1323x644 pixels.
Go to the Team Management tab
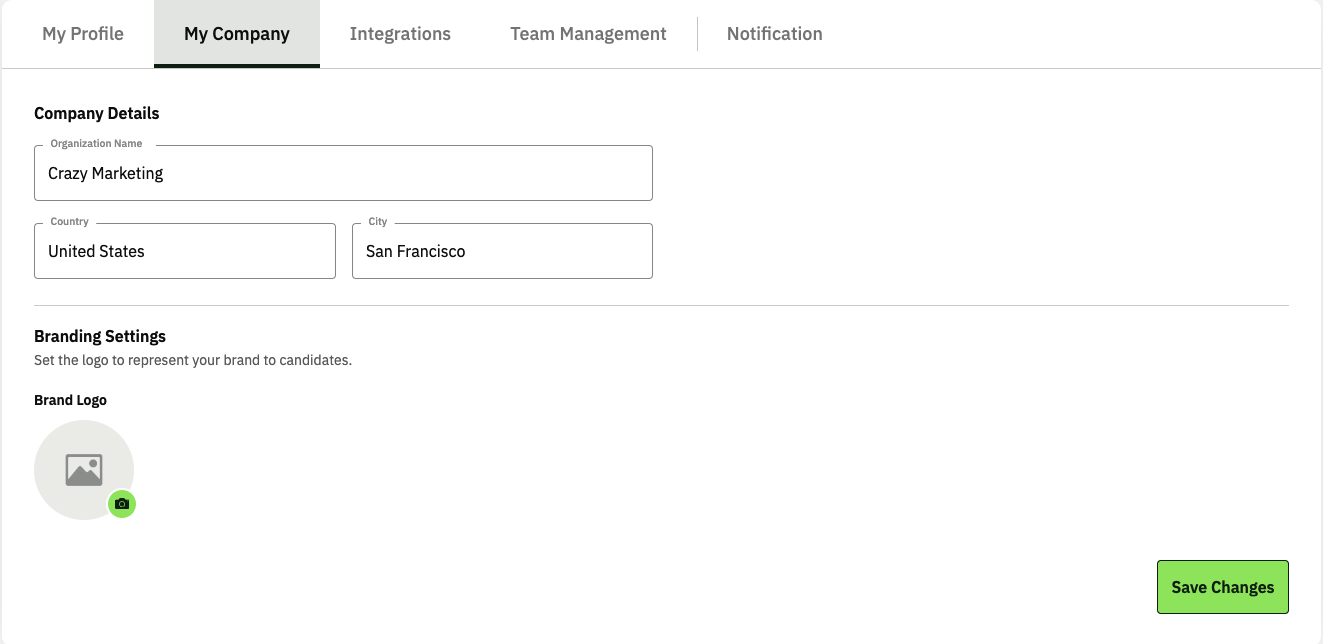588,34
